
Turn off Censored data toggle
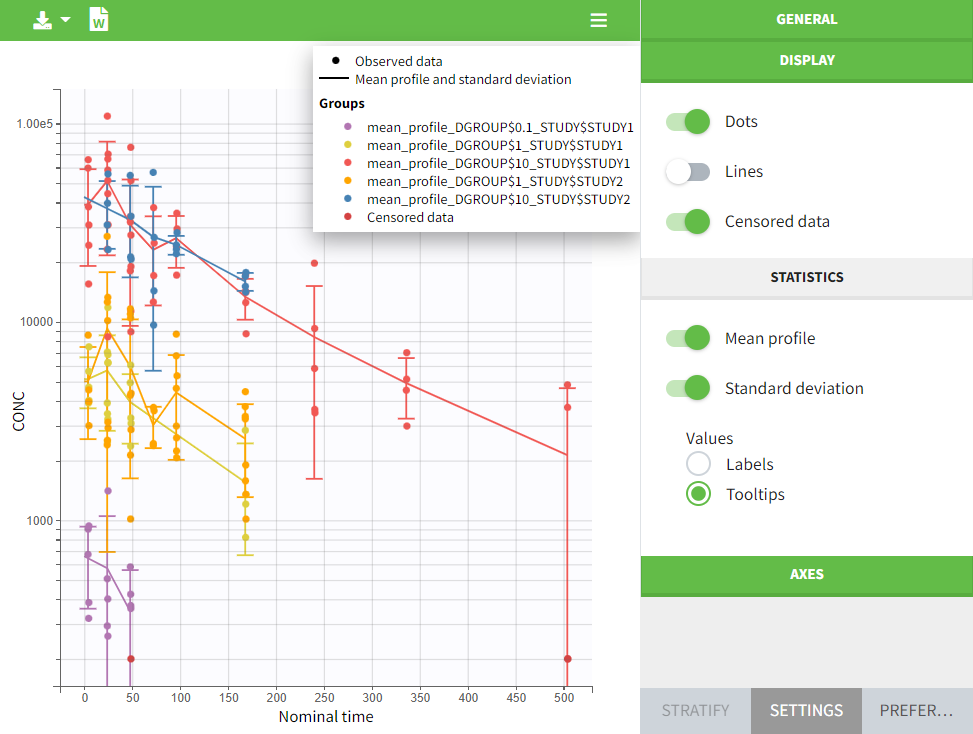(x=688, y=222)
